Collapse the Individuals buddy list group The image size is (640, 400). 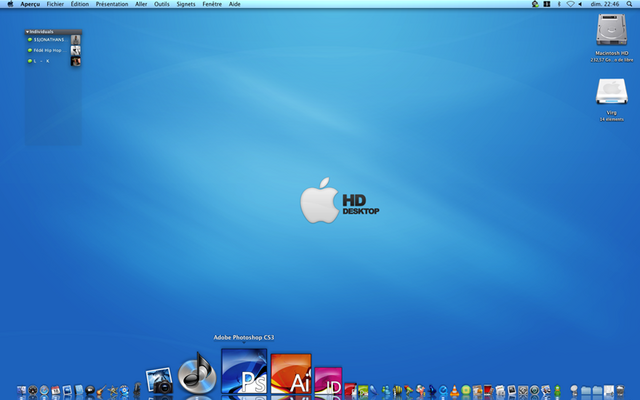tap(28, 32)
